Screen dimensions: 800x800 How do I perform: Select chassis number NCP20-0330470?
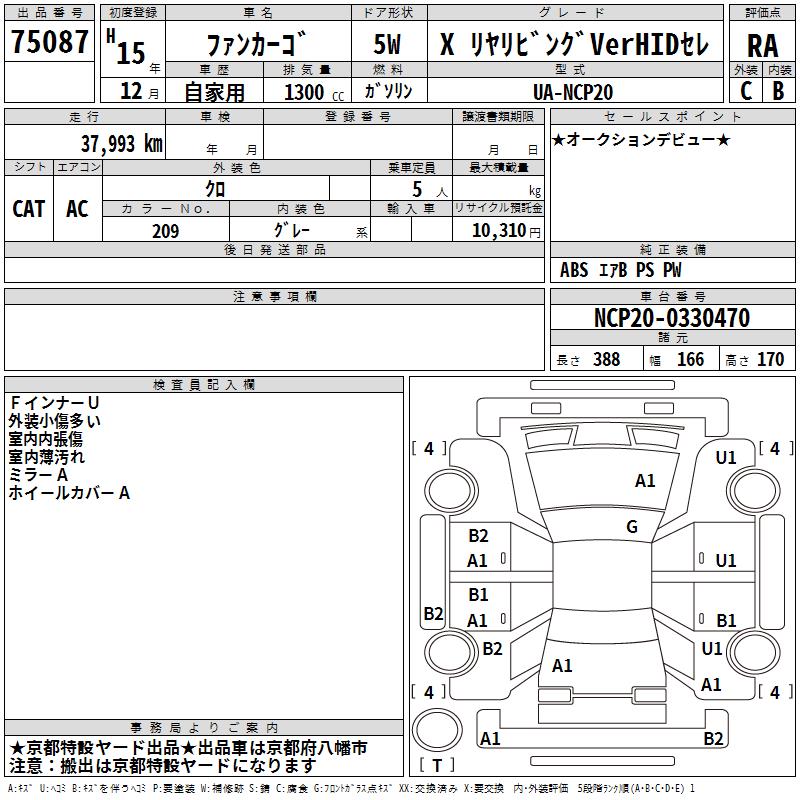click(x=671, y=318)
